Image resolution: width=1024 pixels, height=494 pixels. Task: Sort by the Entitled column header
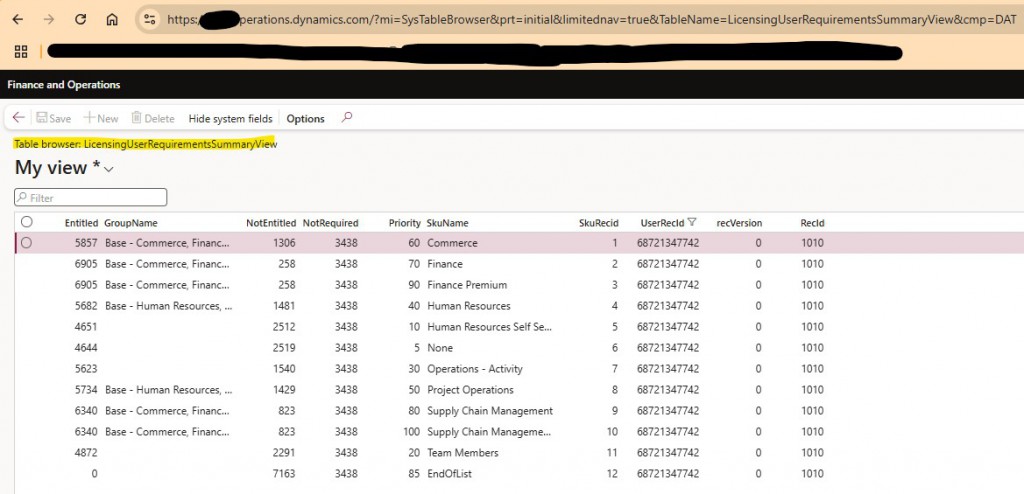point(81,223)
